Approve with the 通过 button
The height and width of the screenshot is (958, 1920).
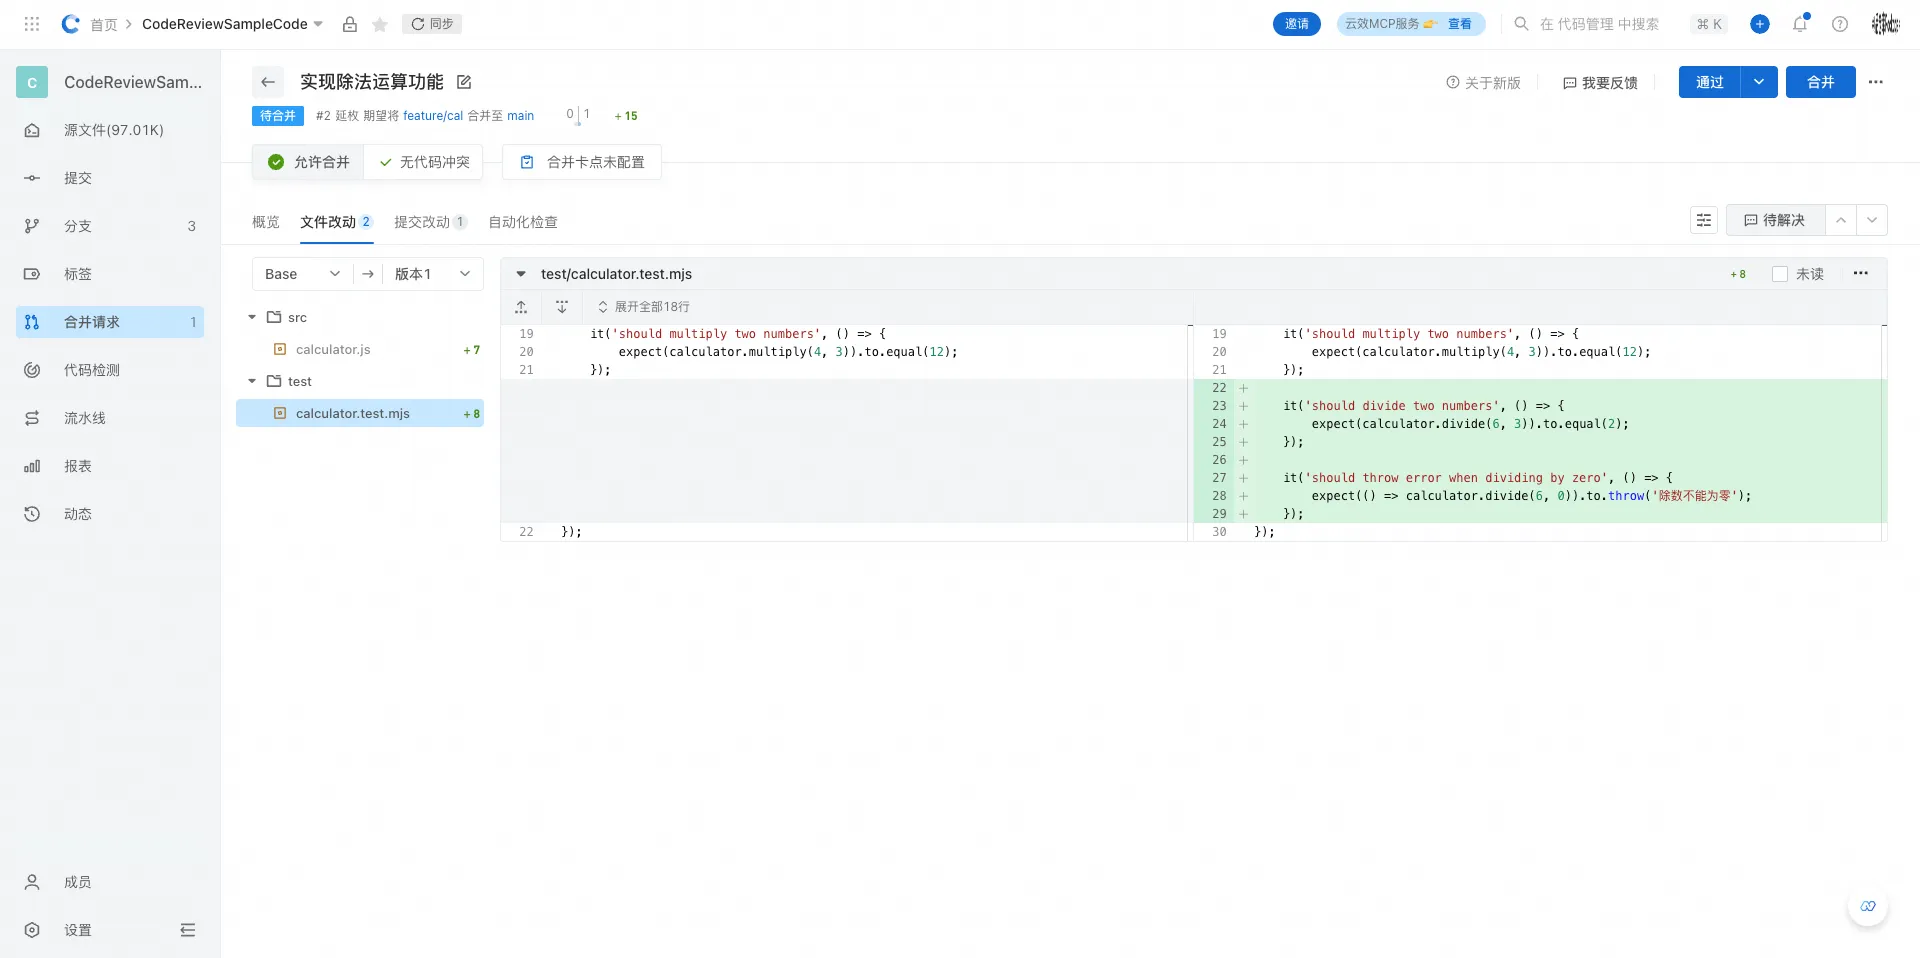pyautogui.click(x=1710, y=82)
